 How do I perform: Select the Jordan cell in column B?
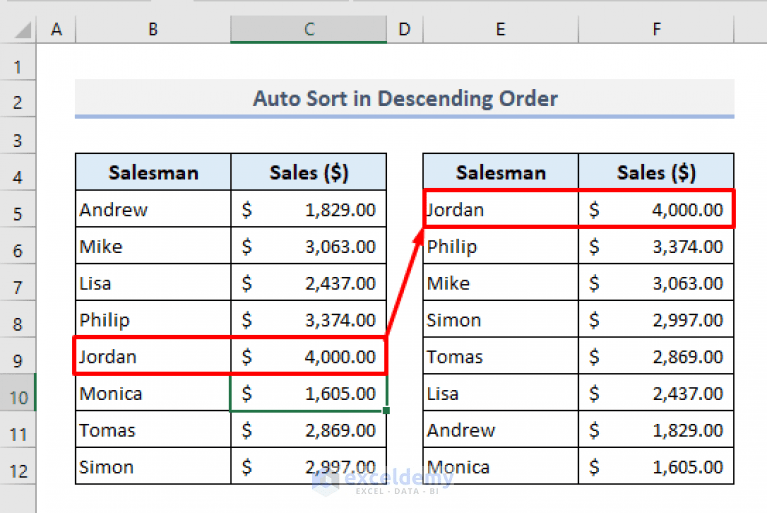(153, 356)
